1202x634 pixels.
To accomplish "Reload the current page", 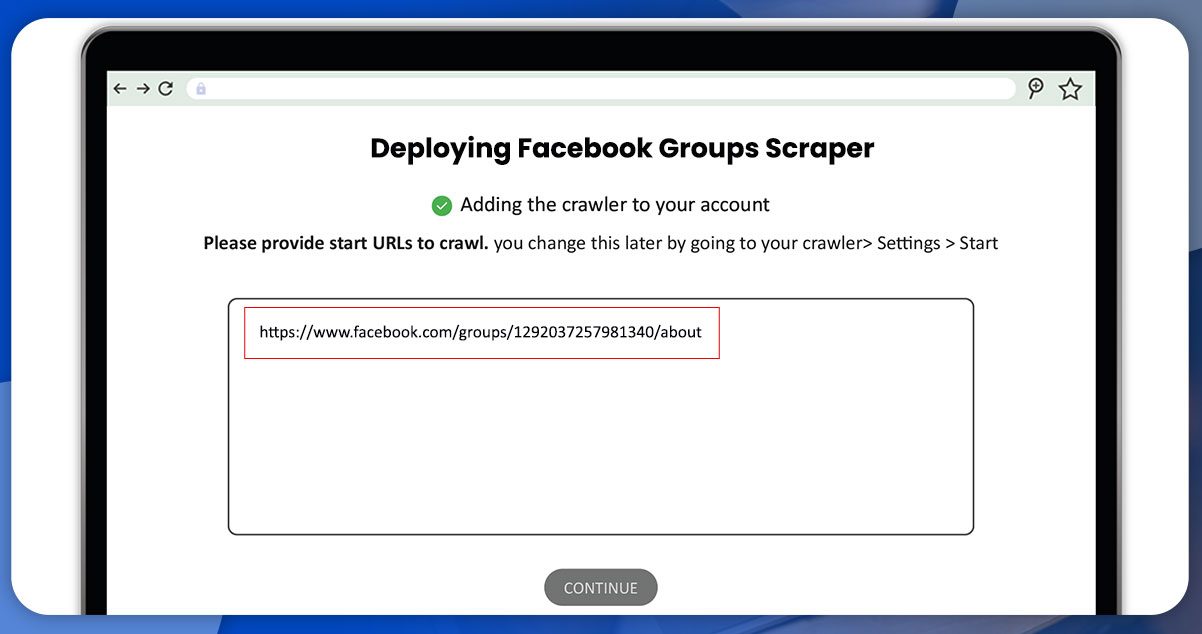I will point(166,88).
